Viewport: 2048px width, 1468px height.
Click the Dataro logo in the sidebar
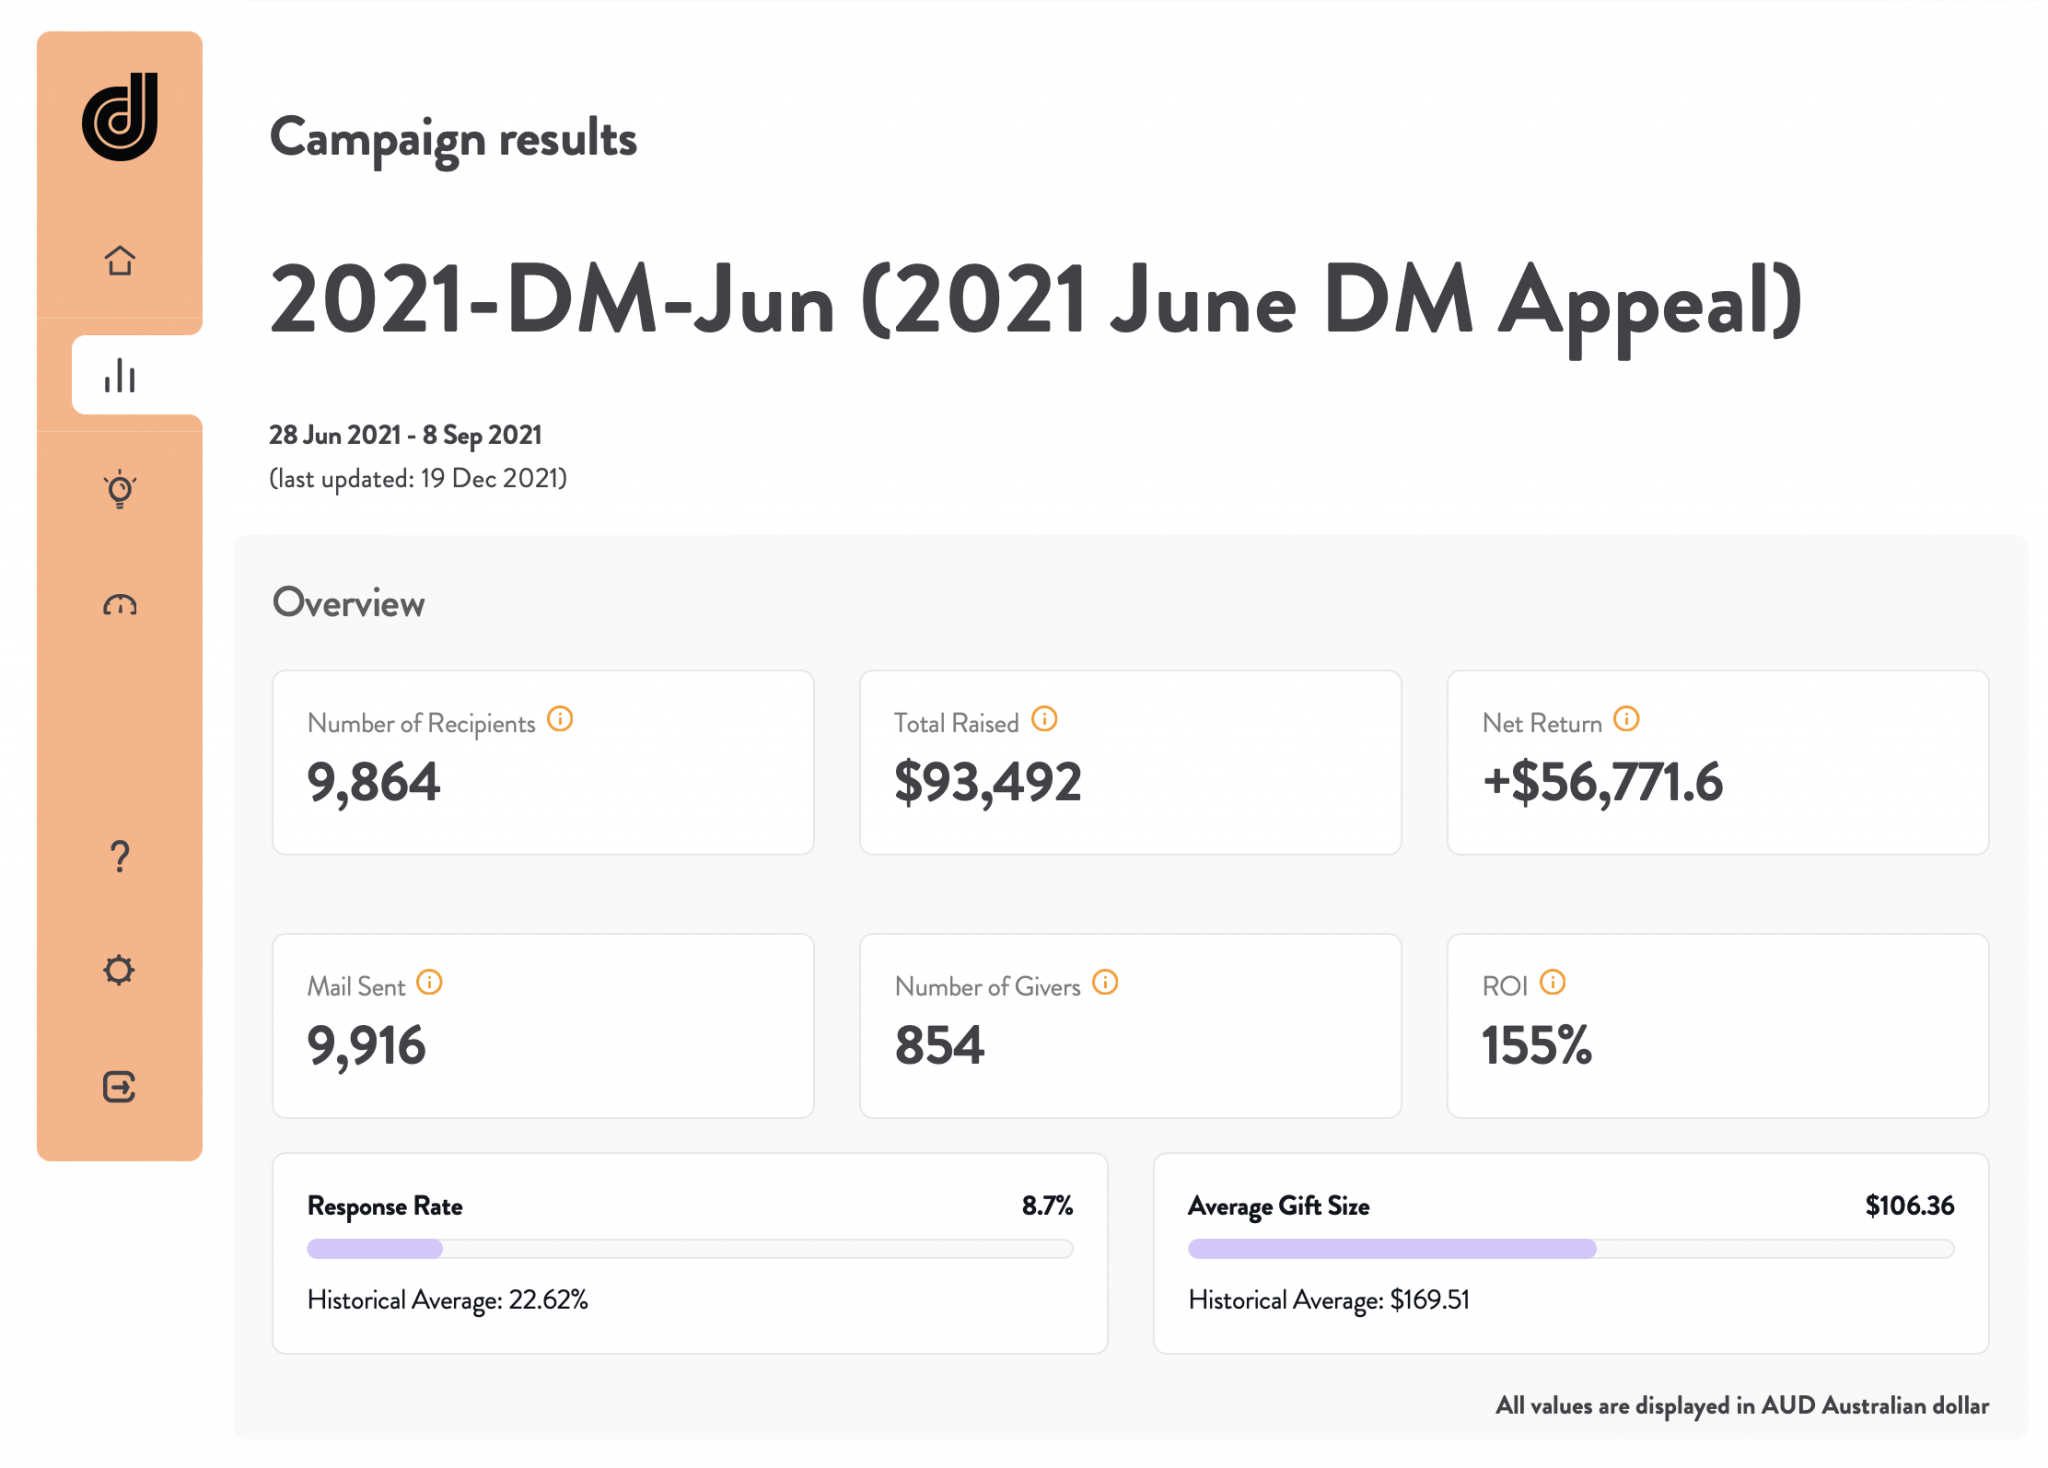coord(120,117)
